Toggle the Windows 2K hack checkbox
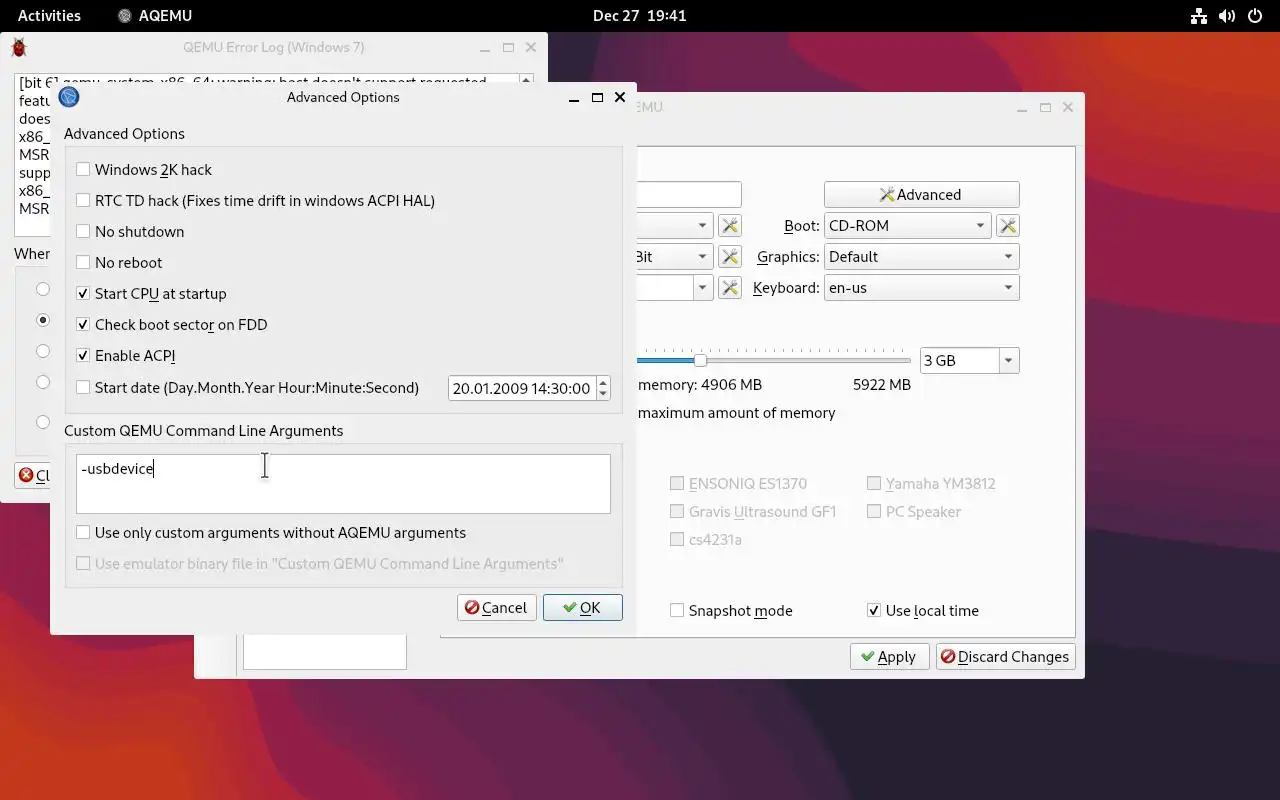Viewport: 1280px width, 800px height. 83,170
